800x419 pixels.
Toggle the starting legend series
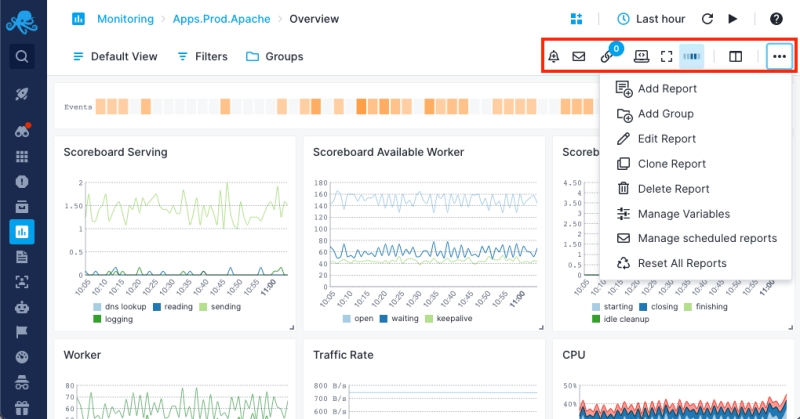click(x=613, y=307)
